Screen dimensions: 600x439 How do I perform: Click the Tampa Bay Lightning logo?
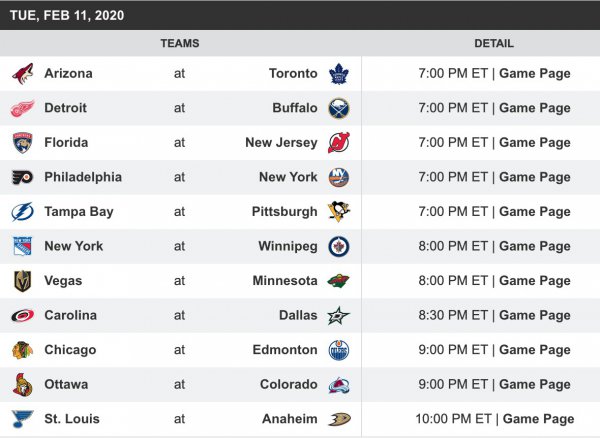(x=22, y=211)
